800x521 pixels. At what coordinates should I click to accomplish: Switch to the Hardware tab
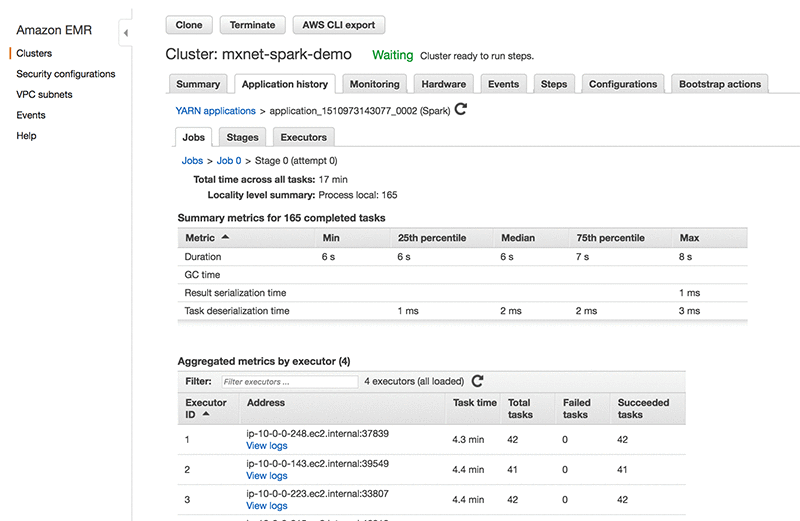point(443,84)
